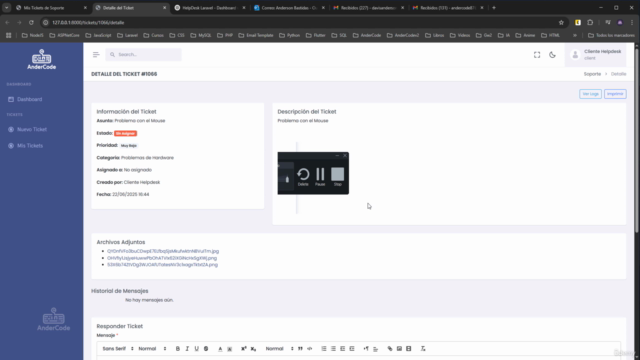640x360 pixels.
Task: Open the browser extensions puzzle icon
Action: pyautogui.click(x=590, y=23)
